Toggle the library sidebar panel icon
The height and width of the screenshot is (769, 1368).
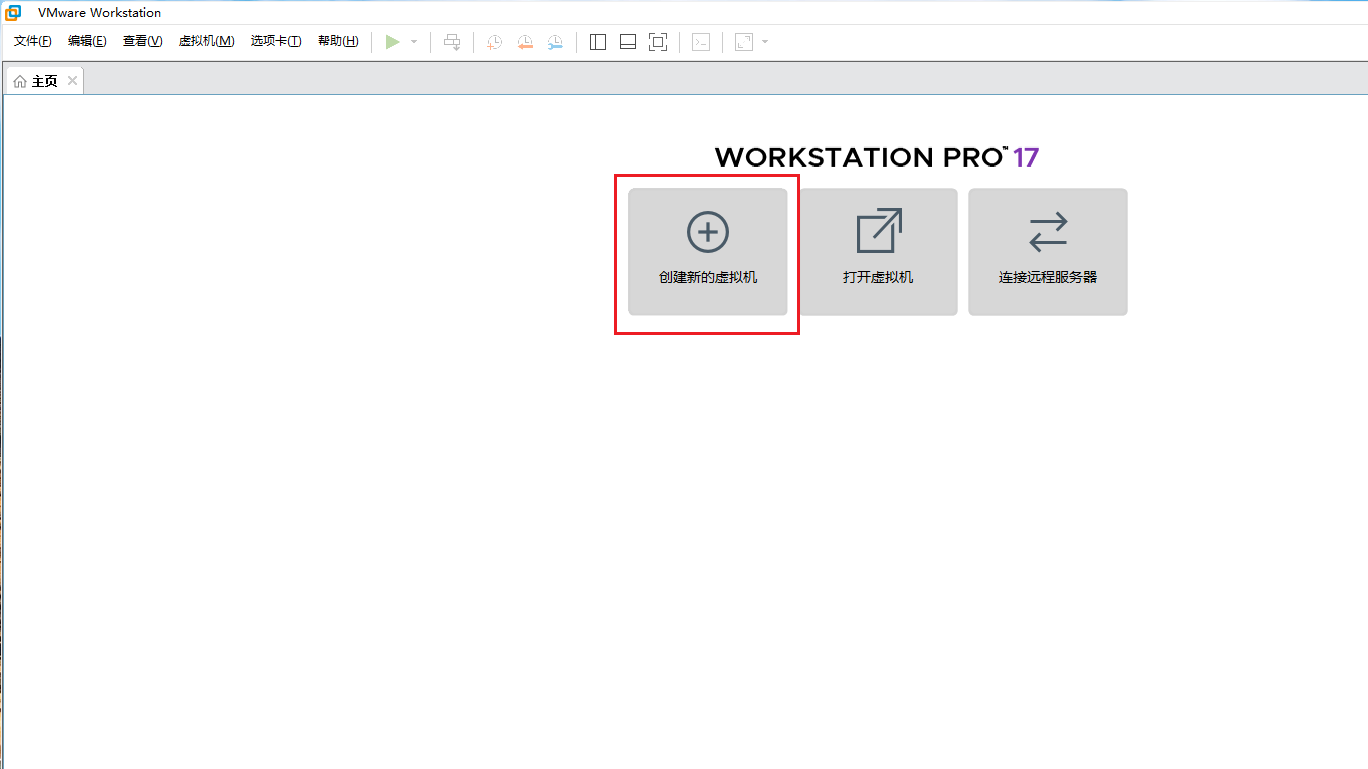tap(598, 42)
